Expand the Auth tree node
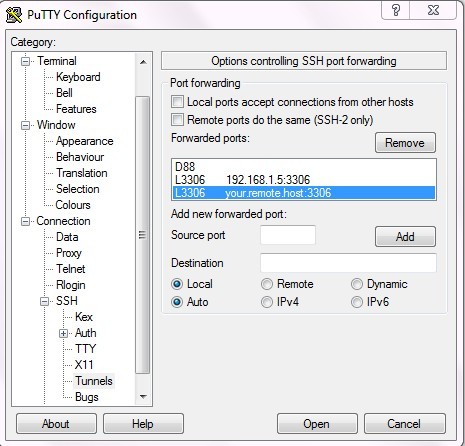This screenshot has width=465, height=446. tap(63, 333)
